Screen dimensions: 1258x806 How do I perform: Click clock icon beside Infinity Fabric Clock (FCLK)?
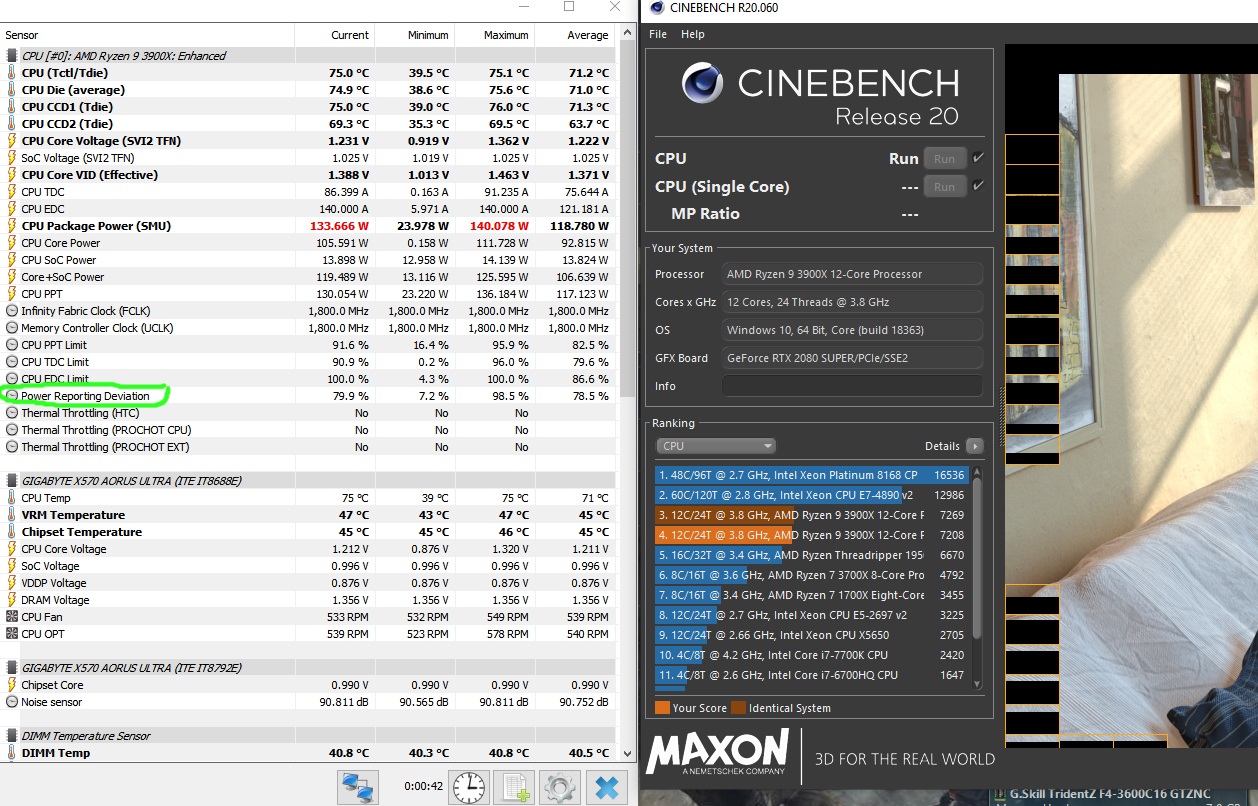pos(11,311)
